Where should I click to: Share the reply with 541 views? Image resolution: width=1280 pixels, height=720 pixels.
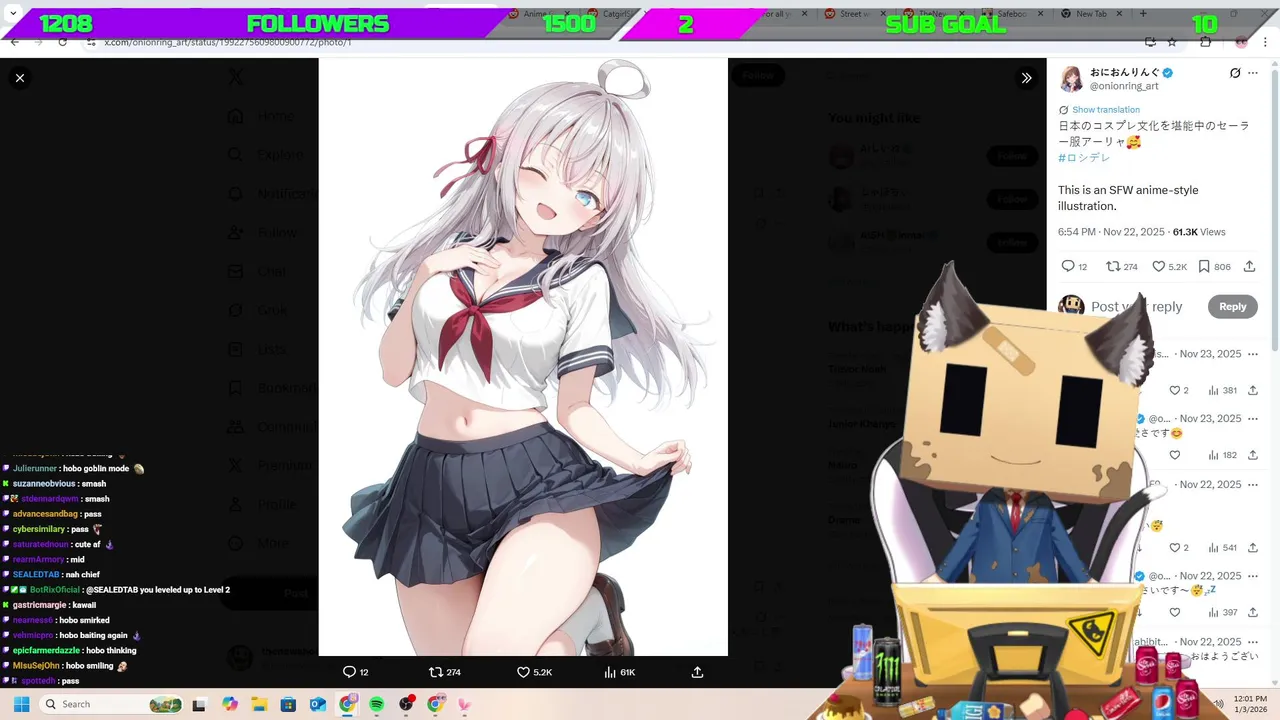click(1252, 547)
